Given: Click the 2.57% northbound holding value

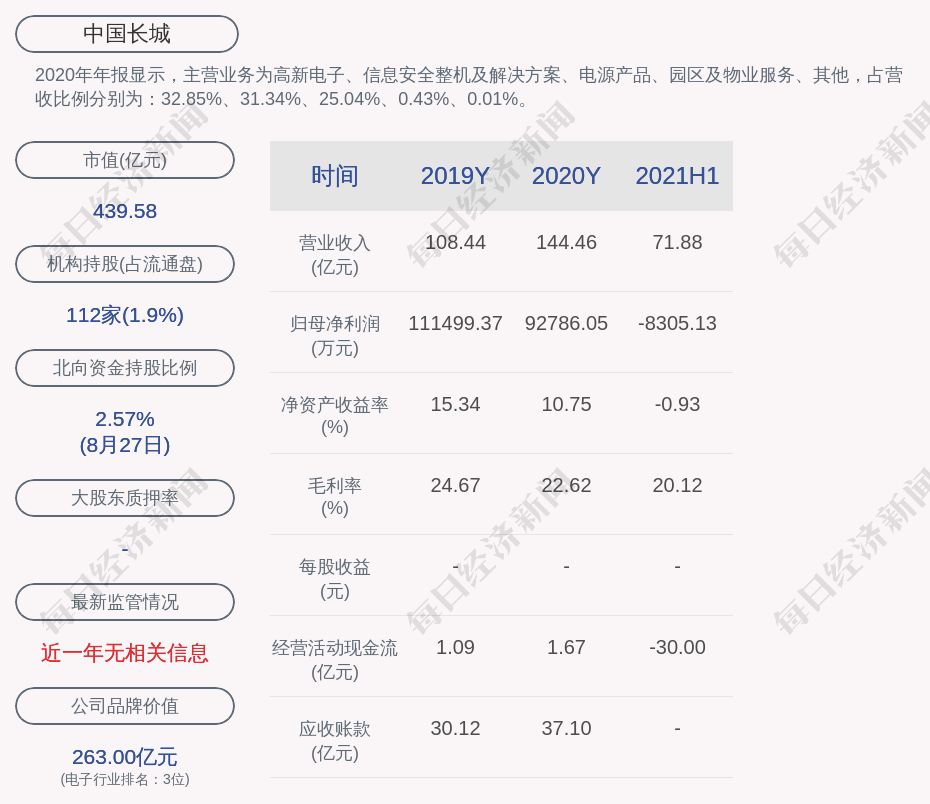Looking at the screenshot, I should pyautogui.click(x=125, y=419).
